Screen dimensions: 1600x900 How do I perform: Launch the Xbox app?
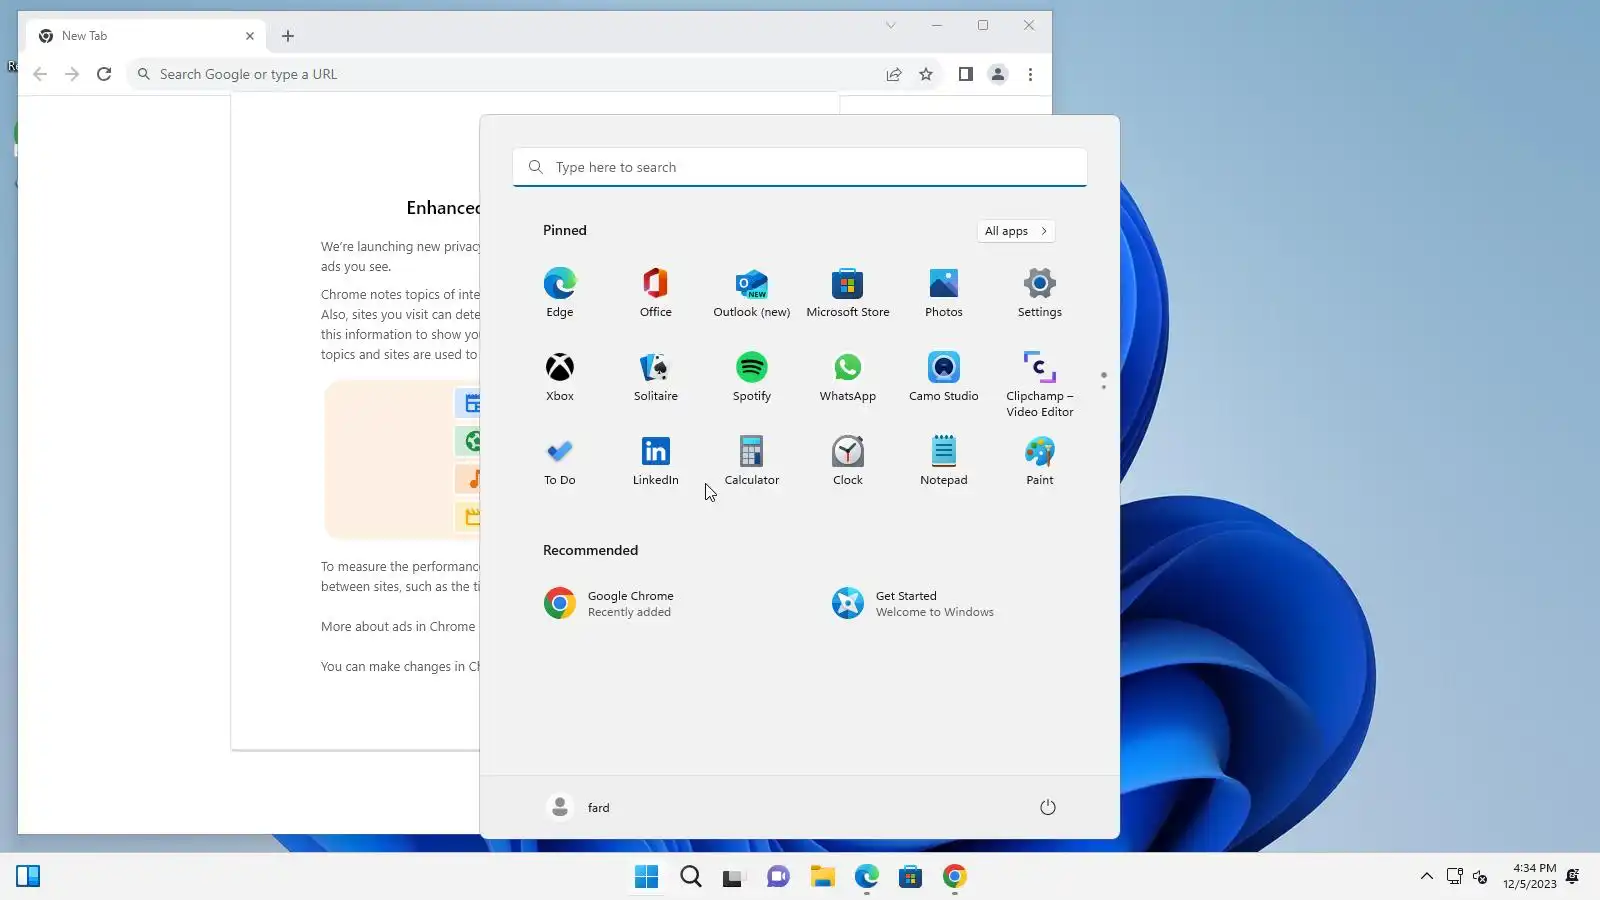click(x=560, y=377)
